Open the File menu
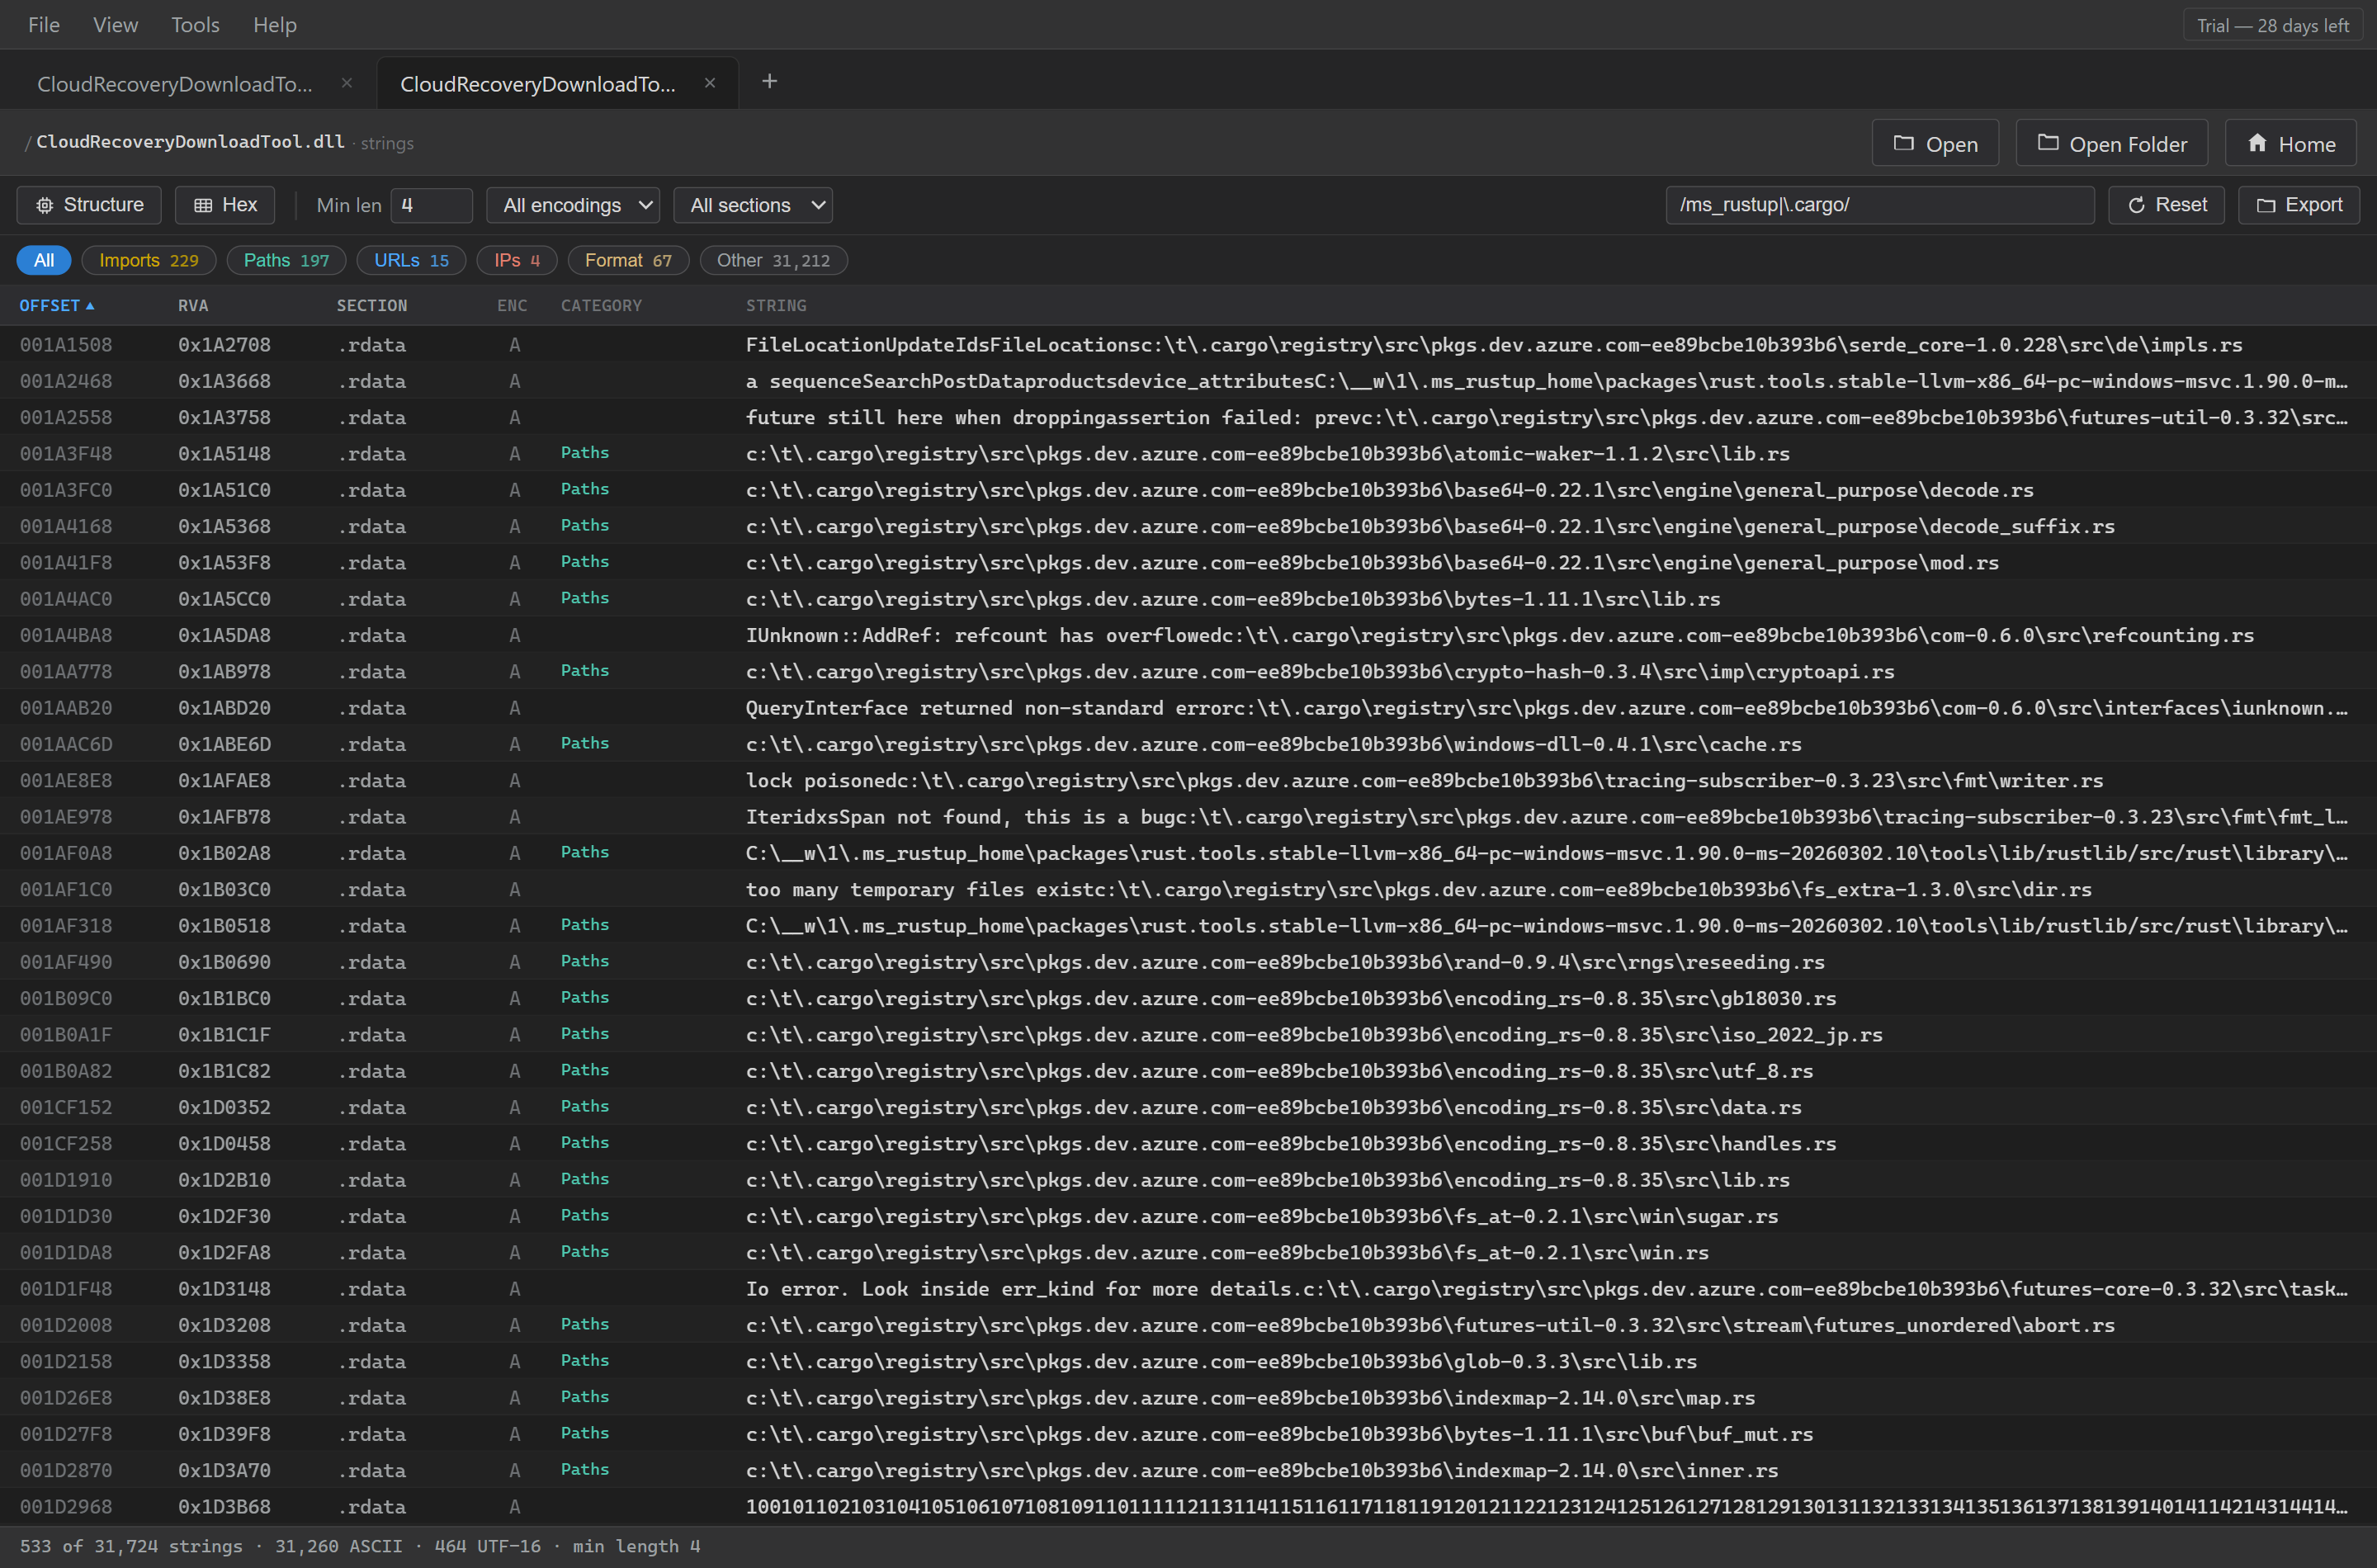This screenshot has width=2377, height=1568. [x=44, y=25]
